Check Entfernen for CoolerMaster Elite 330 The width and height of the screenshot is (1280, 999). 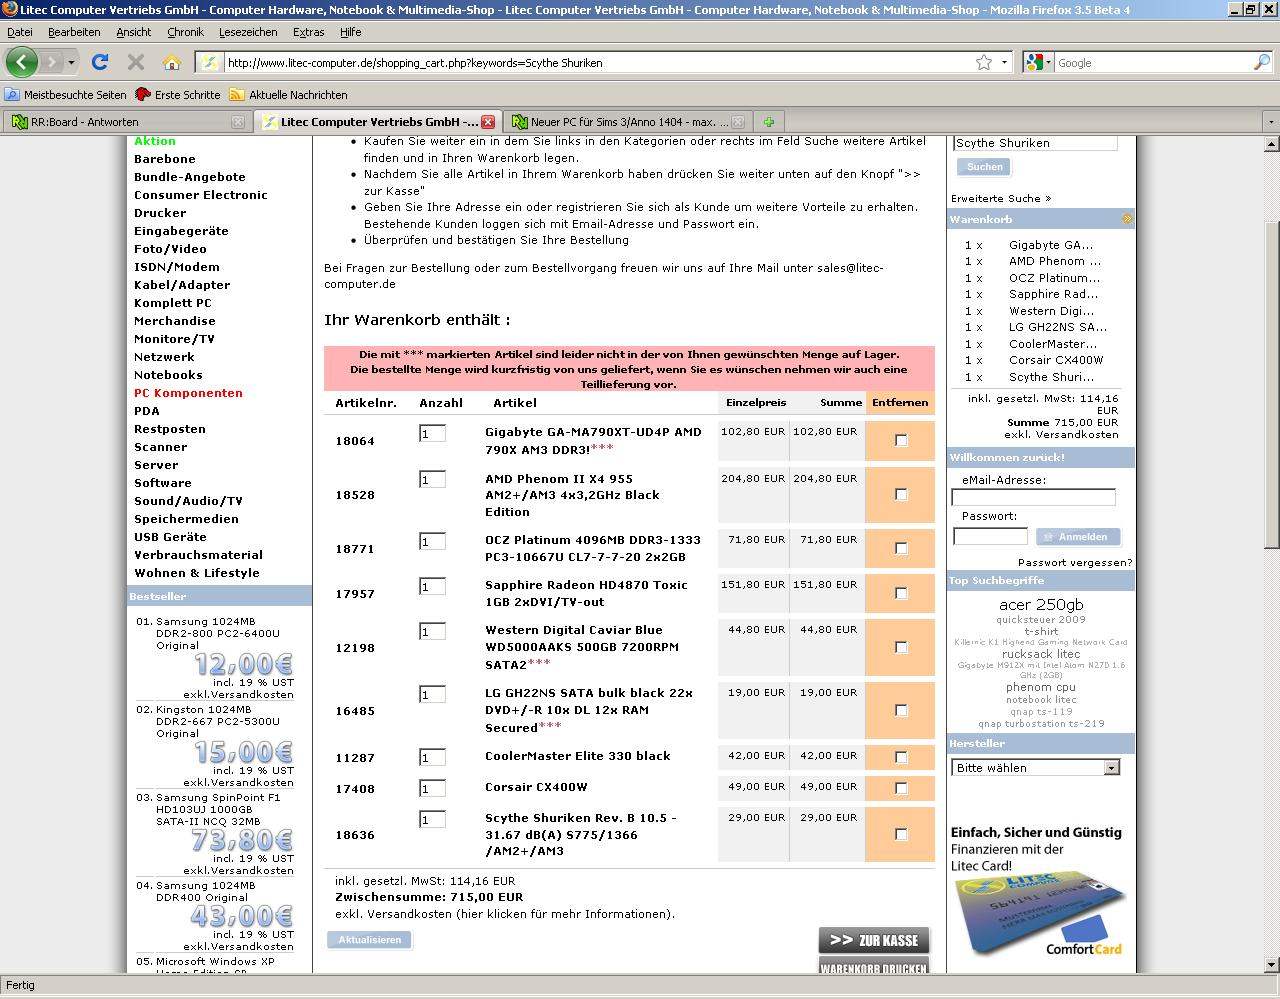pyautogui.click(x=901, y=757)
